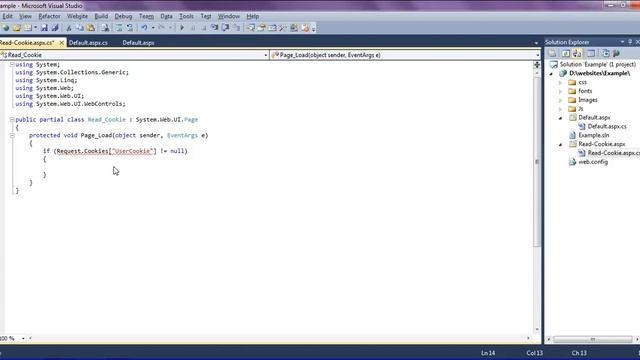
Task: Open the New Item dropdown arrow in toolbar
Action: 36,28
